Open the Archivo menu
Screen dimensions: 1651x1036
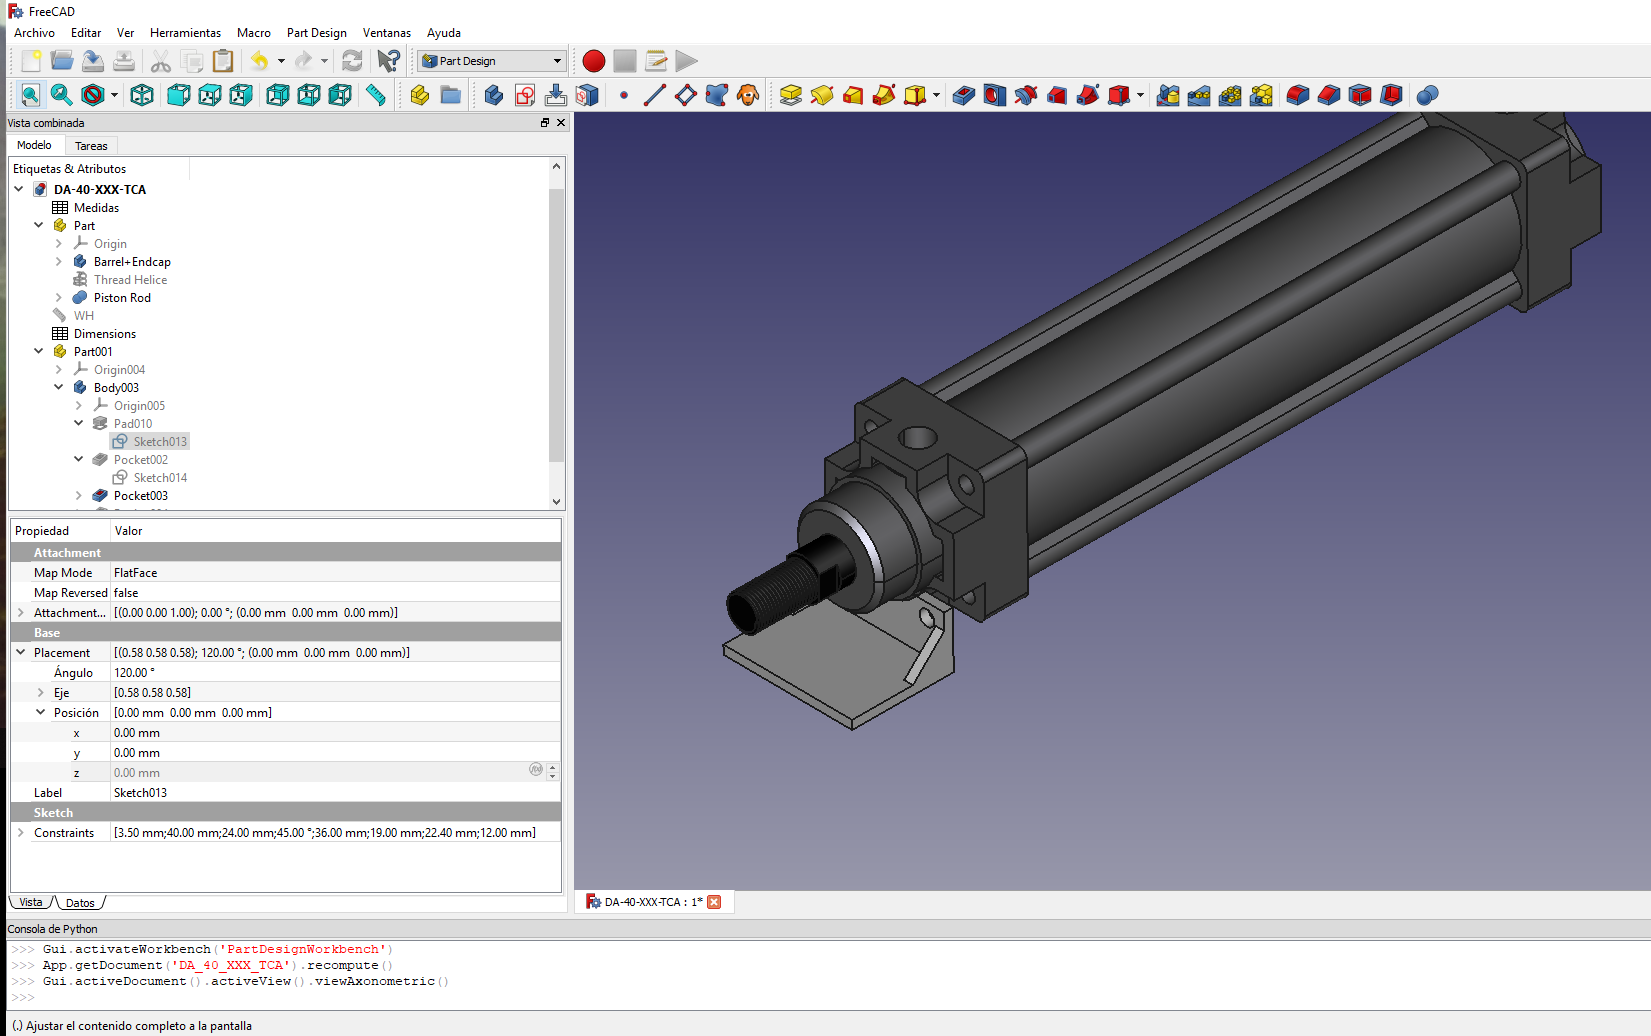click(34, 33)
